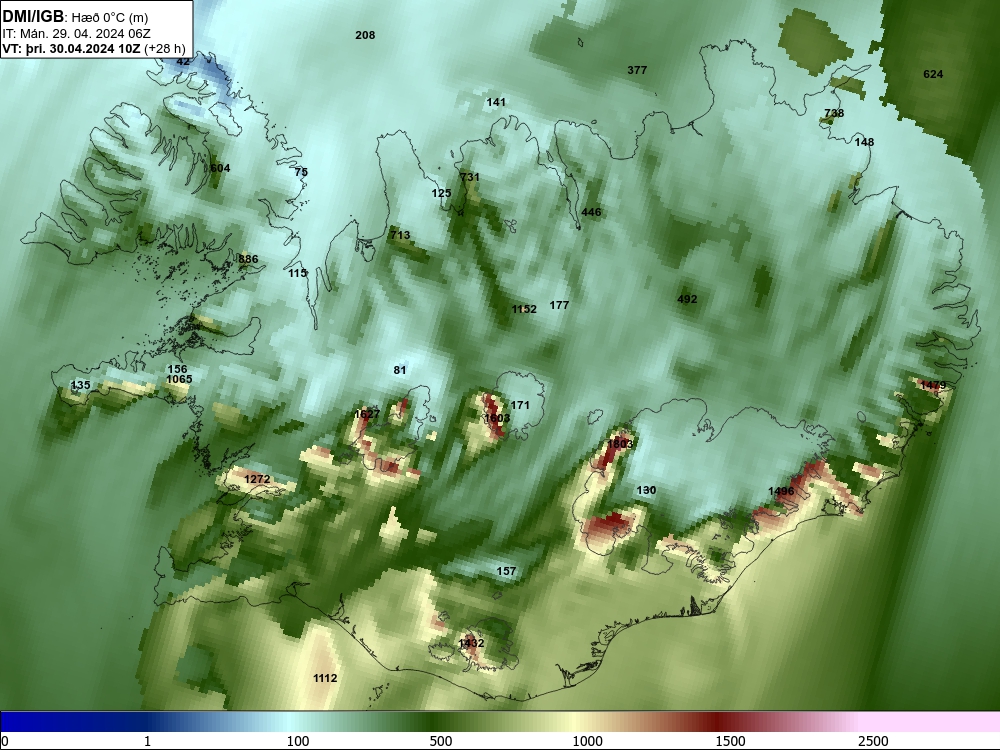Click the map value 75

click(301, 172)
